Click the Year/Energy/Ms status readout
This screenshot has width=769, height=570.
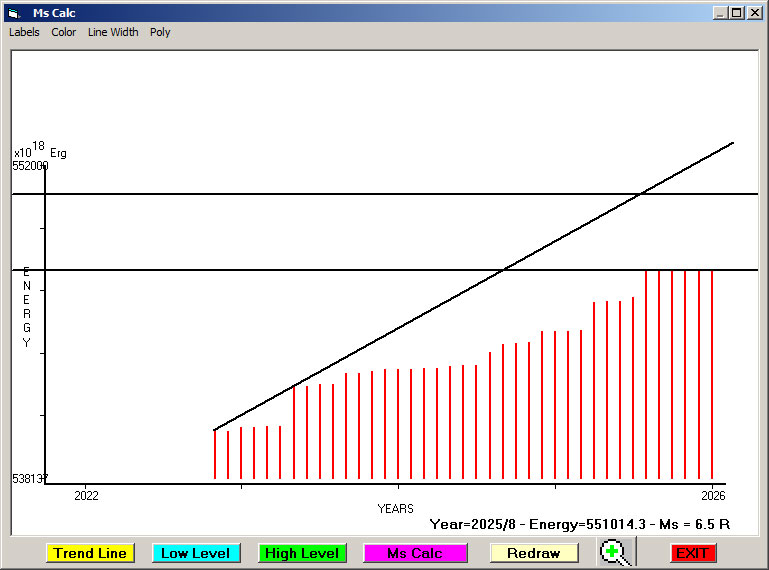point(580,524)
